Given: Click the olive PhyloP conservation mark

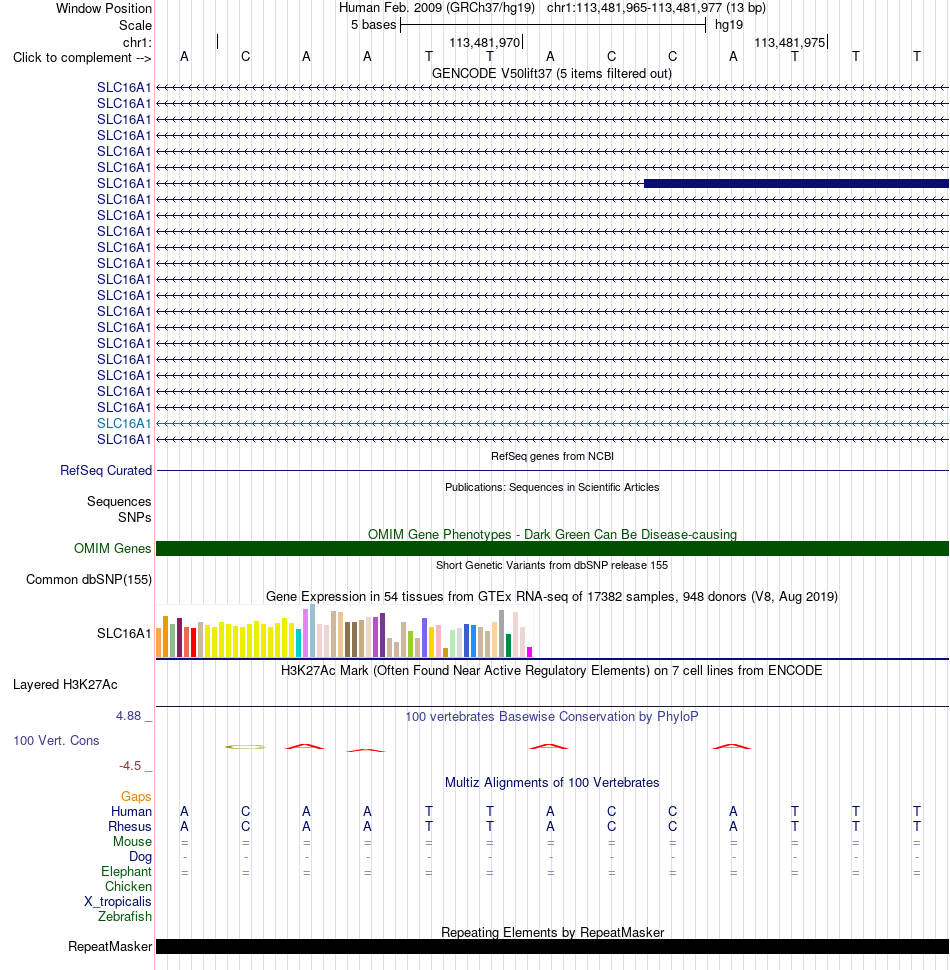Looking at the screenshot, I should (x=246, y=747).
